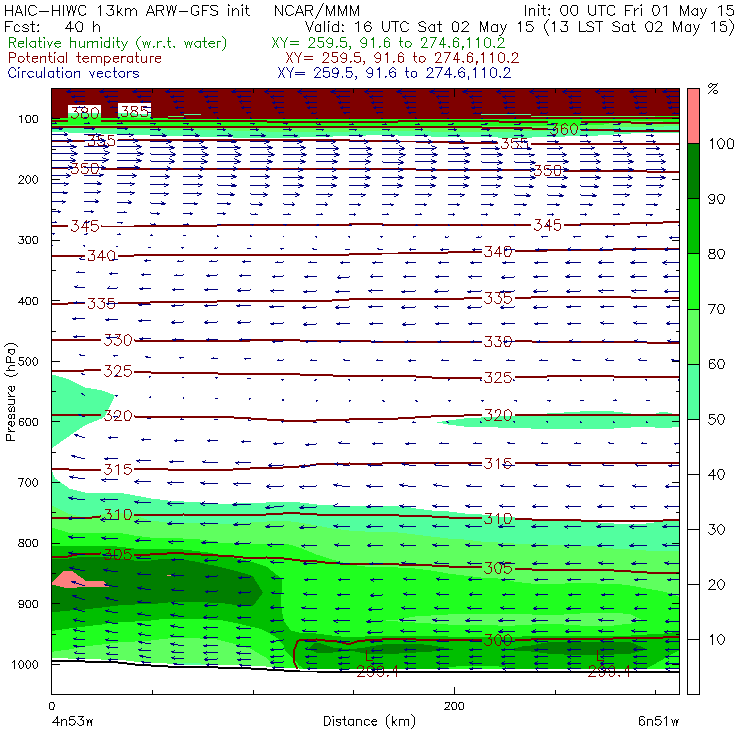The width and height of the screenshot is (740, 740).
Task: Select the blue XY coordinates line
Action: pyautogui.click(x=394, y=73)
